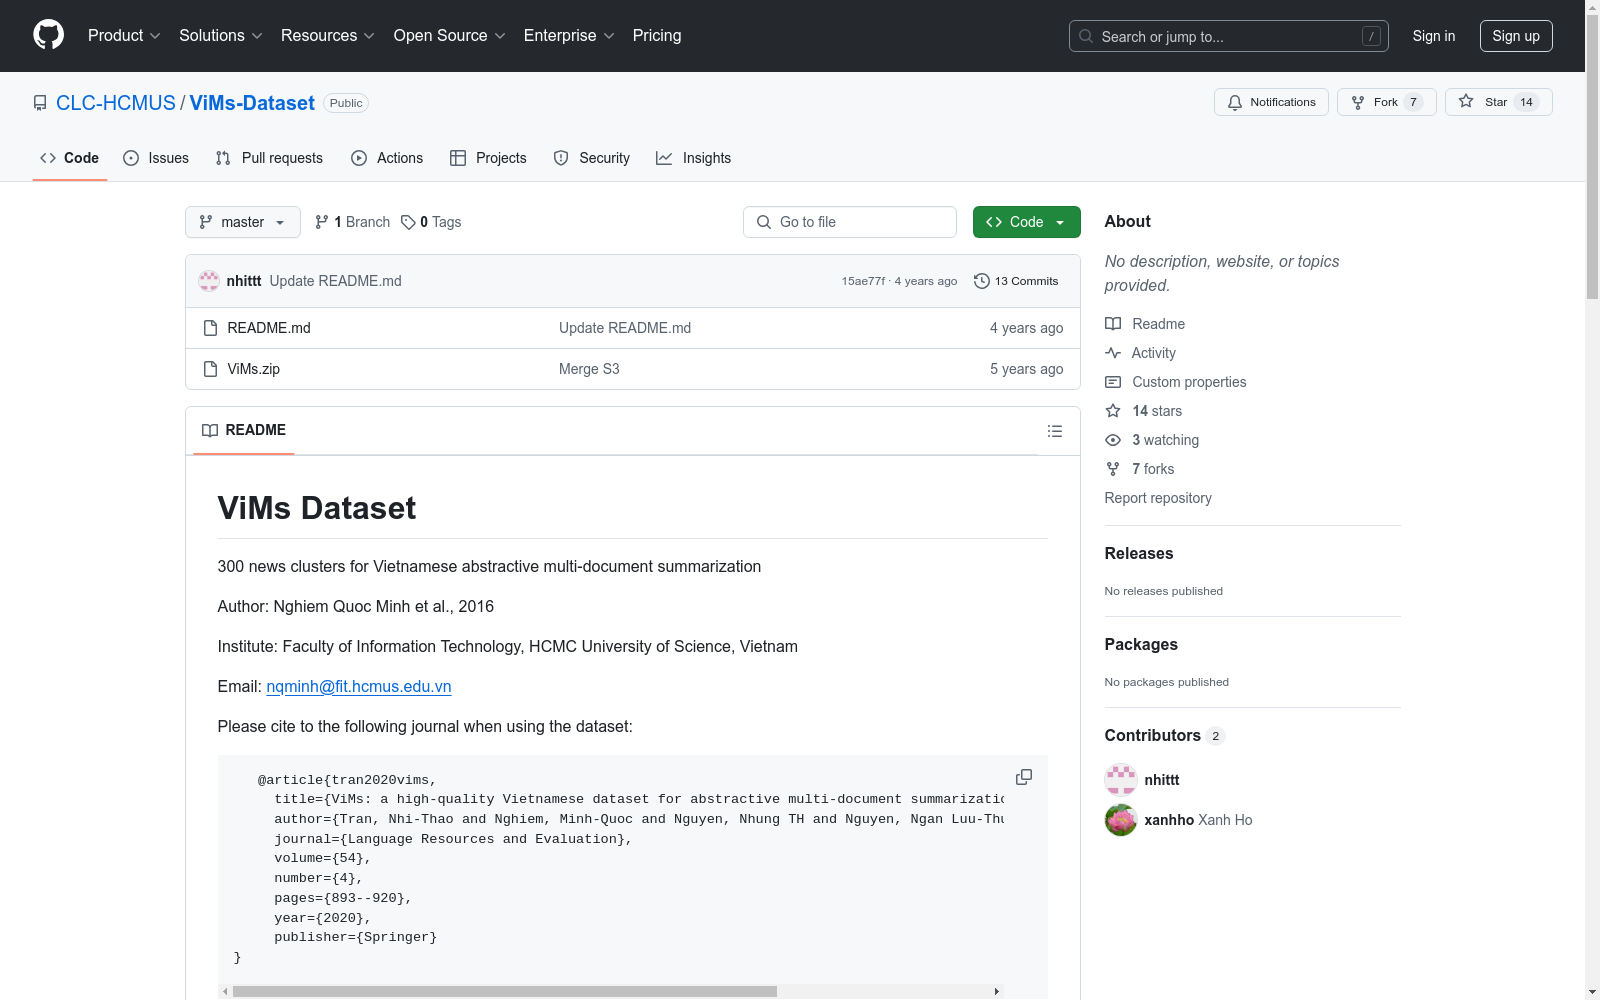View the 3 watching link
This screenshot has height=1000, width=1600.
[1152, 440]
